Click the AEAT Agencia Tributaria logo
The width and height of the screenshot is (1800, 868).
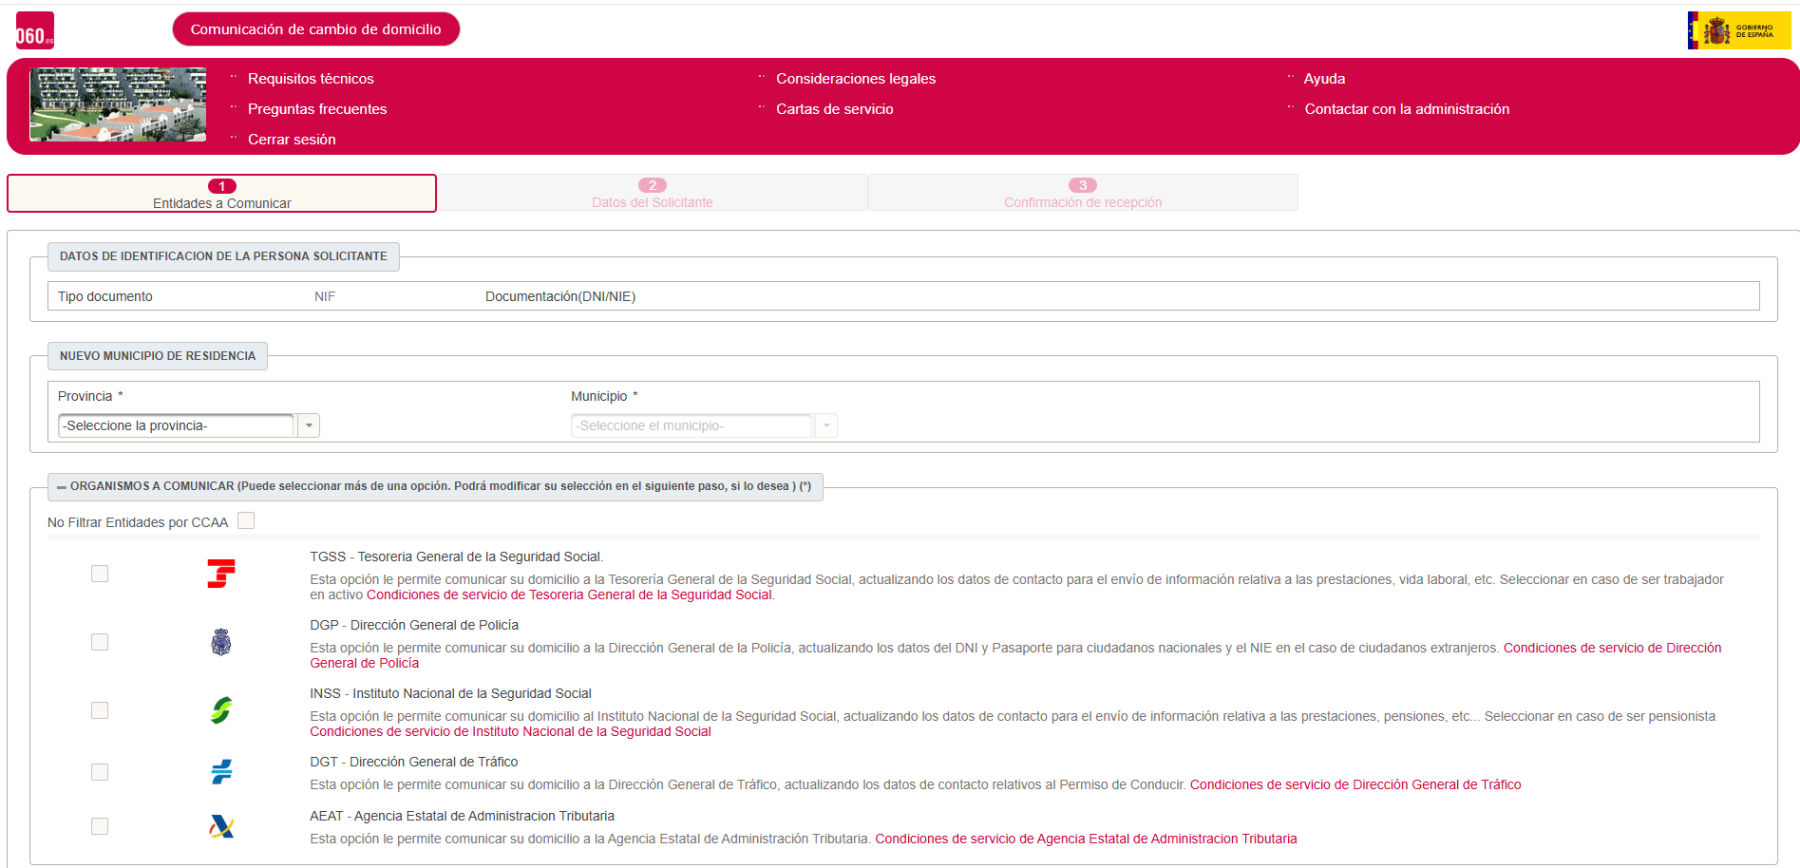point(221,826)
